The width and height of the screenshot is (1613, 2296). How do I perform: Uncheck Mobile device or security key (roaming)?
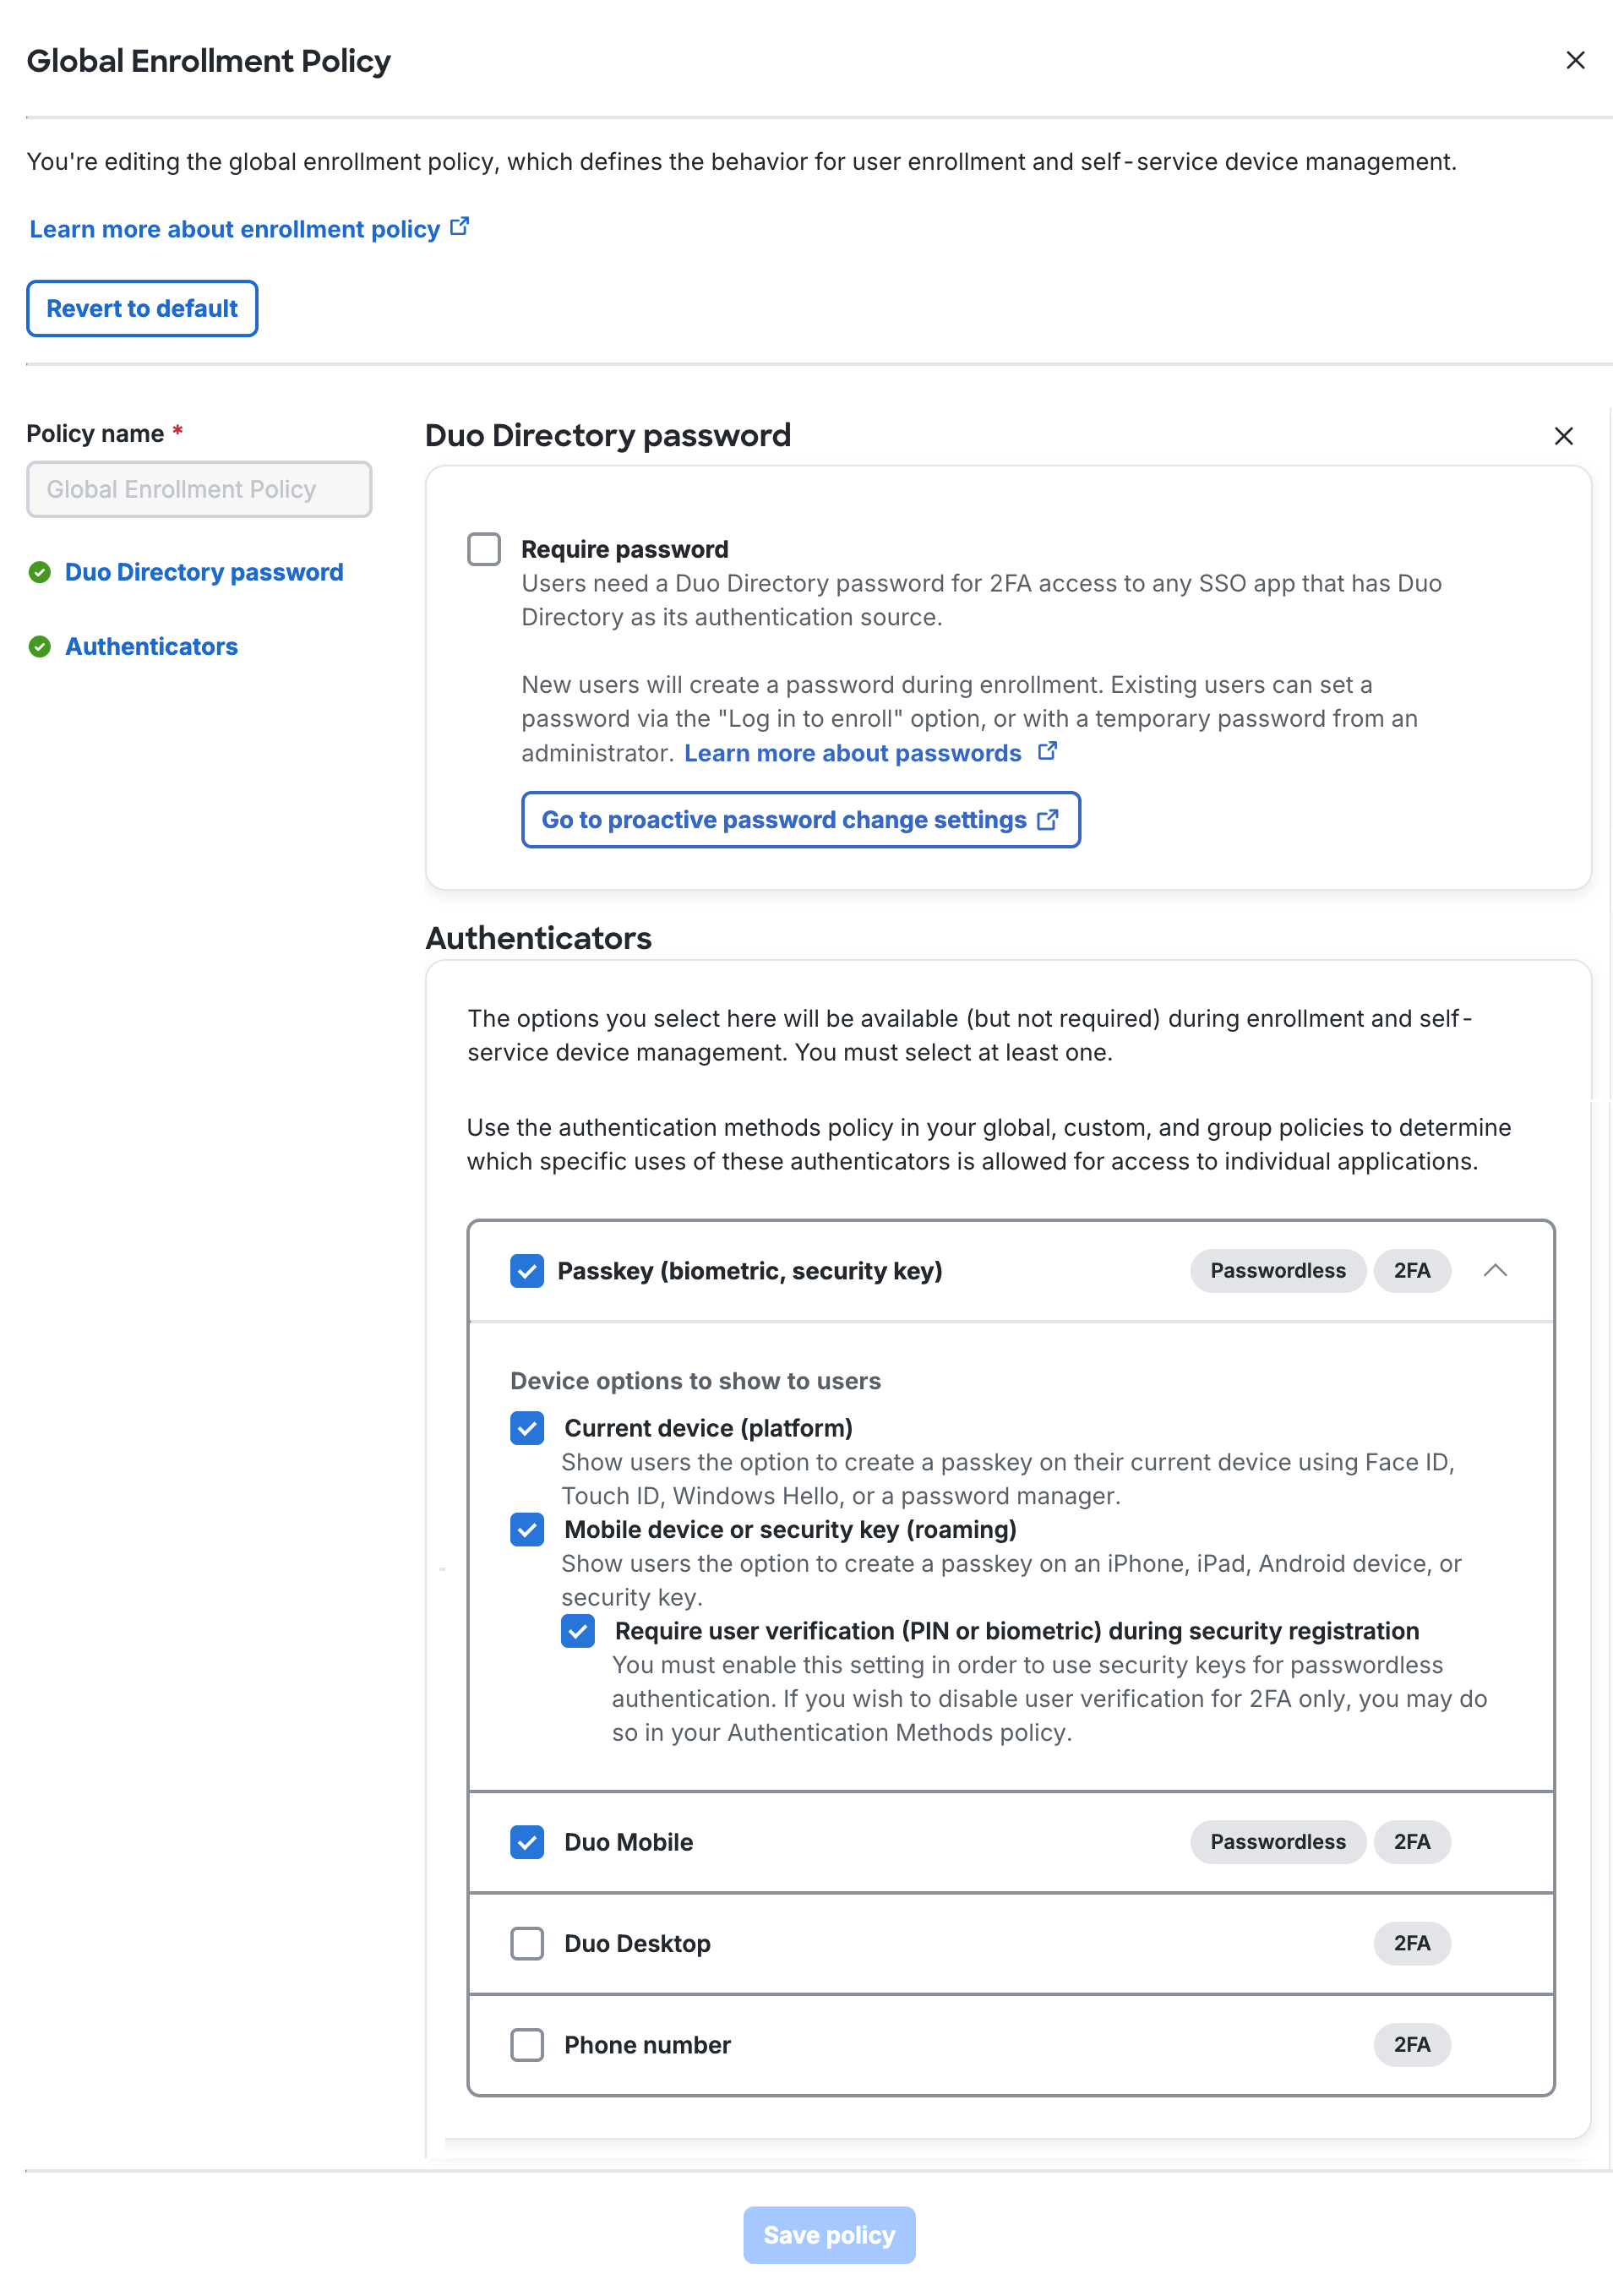[527, 1529]
